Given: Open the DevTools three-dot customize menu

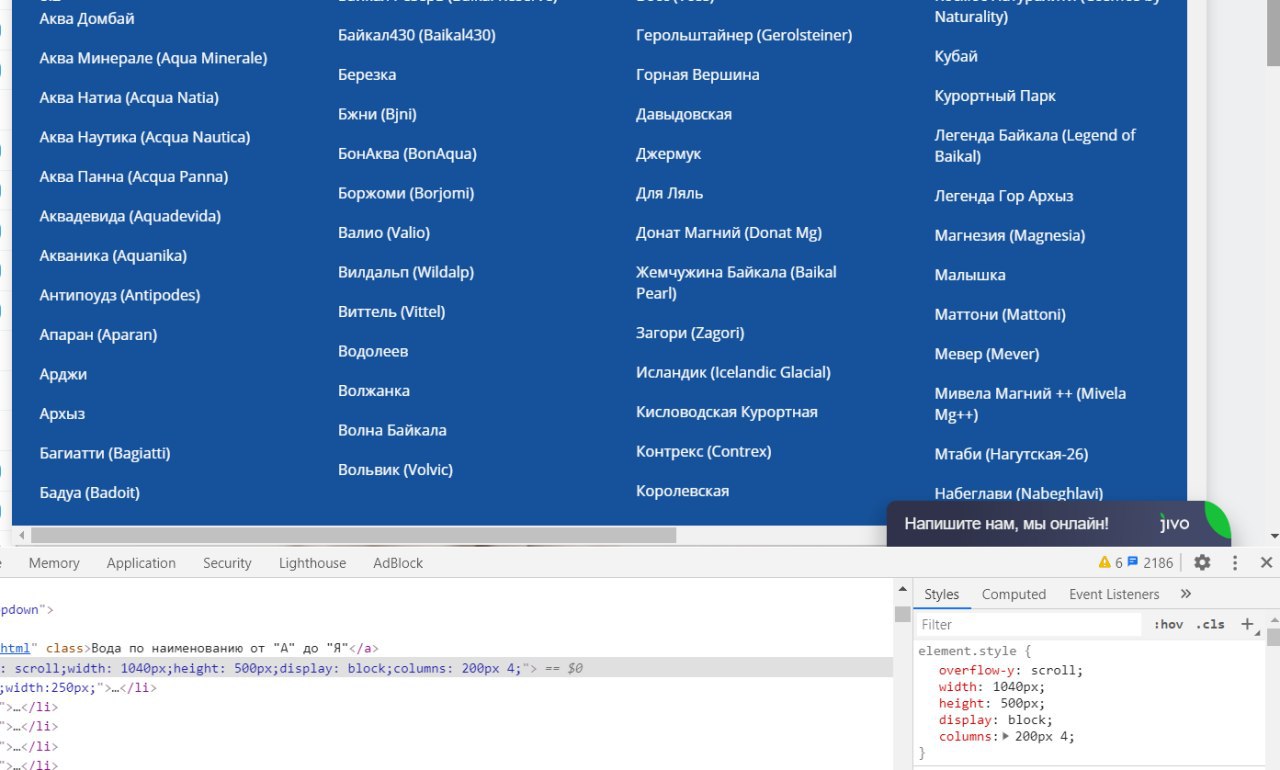Looking at the screenshot, I should click(x=1235, y=563).
